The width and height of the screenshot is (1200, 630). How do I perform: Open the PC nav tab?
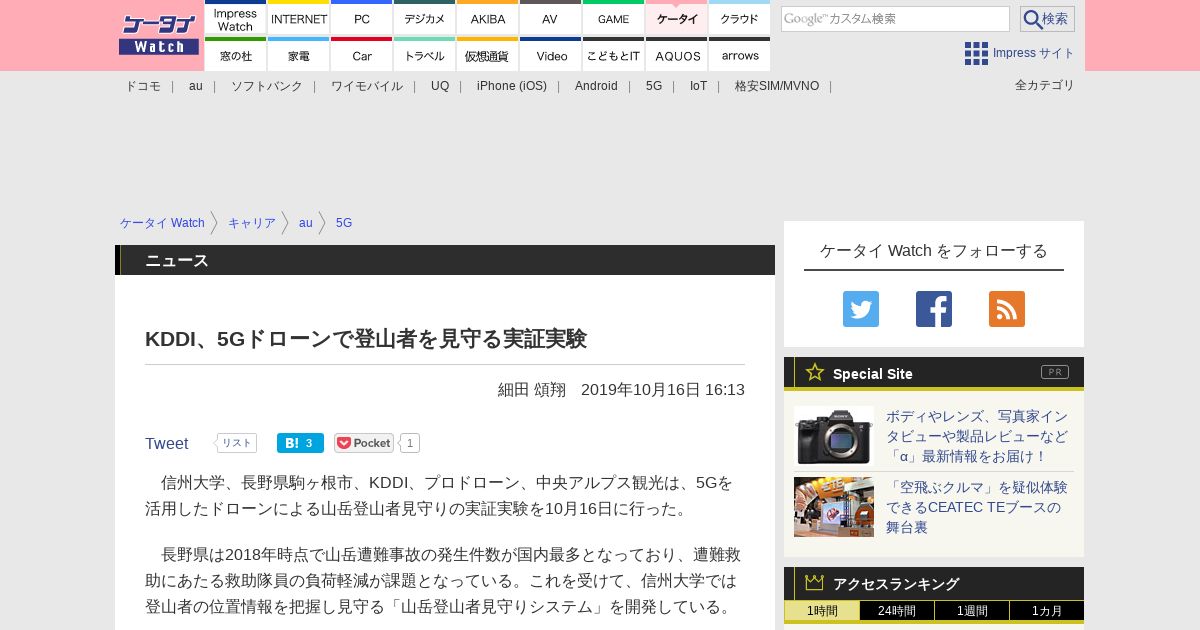362,18
